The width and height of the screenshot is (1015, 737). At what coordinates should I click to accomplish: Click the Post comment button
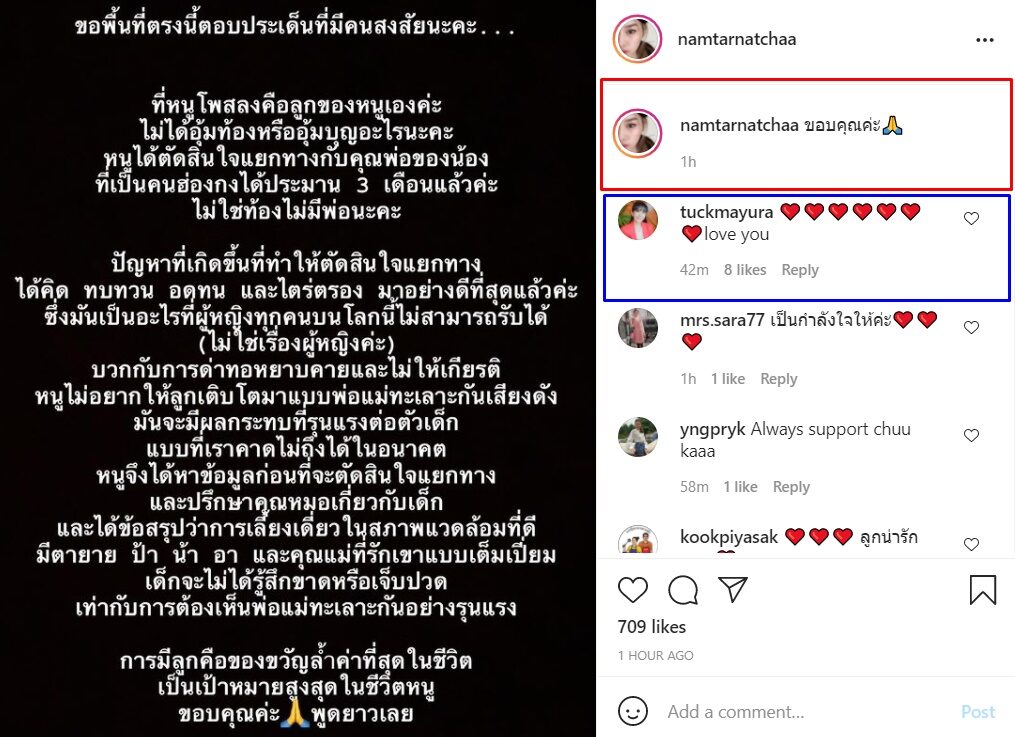[x=978, y=712]
